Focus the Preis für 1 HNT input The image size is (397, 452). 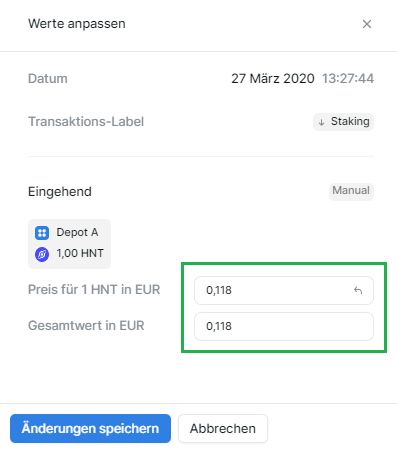[284, 290]
